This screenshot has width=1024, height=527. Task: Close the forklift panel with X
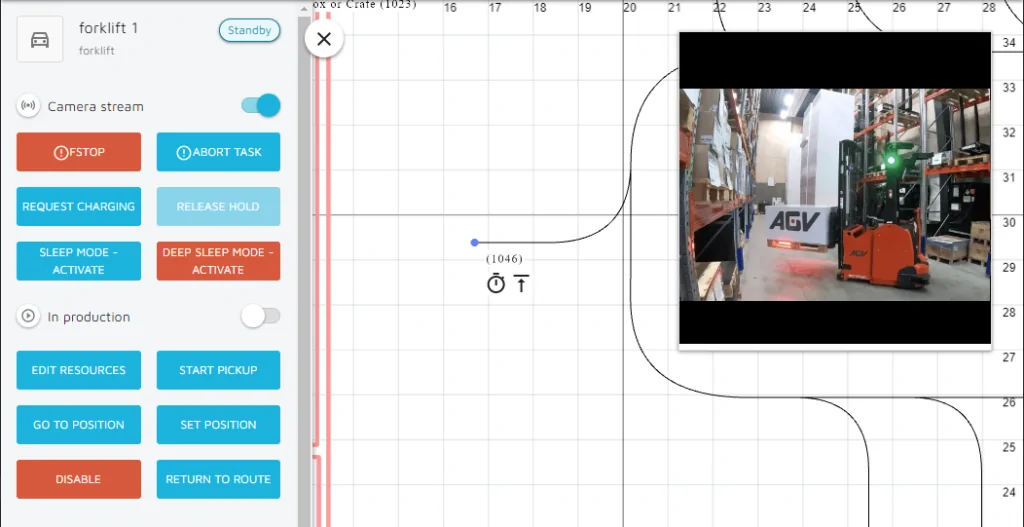[324, 40]
